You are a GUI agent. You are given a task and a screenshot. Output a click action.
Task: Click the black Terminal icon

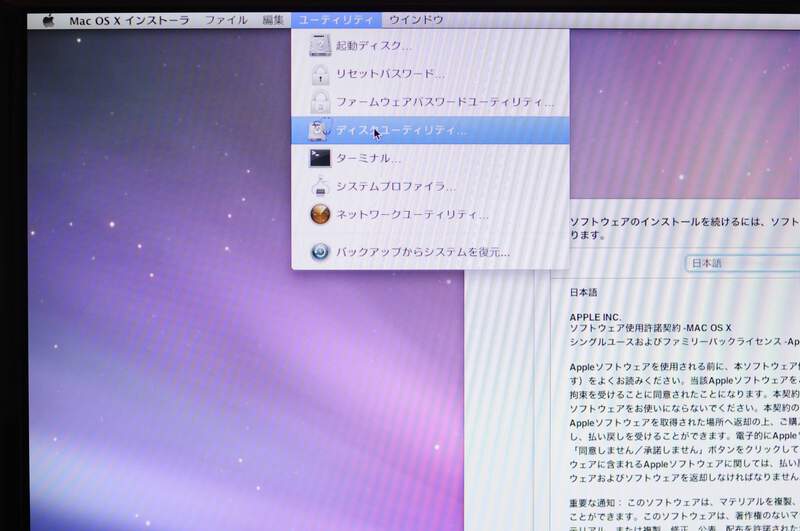click(x=319, y=158)
